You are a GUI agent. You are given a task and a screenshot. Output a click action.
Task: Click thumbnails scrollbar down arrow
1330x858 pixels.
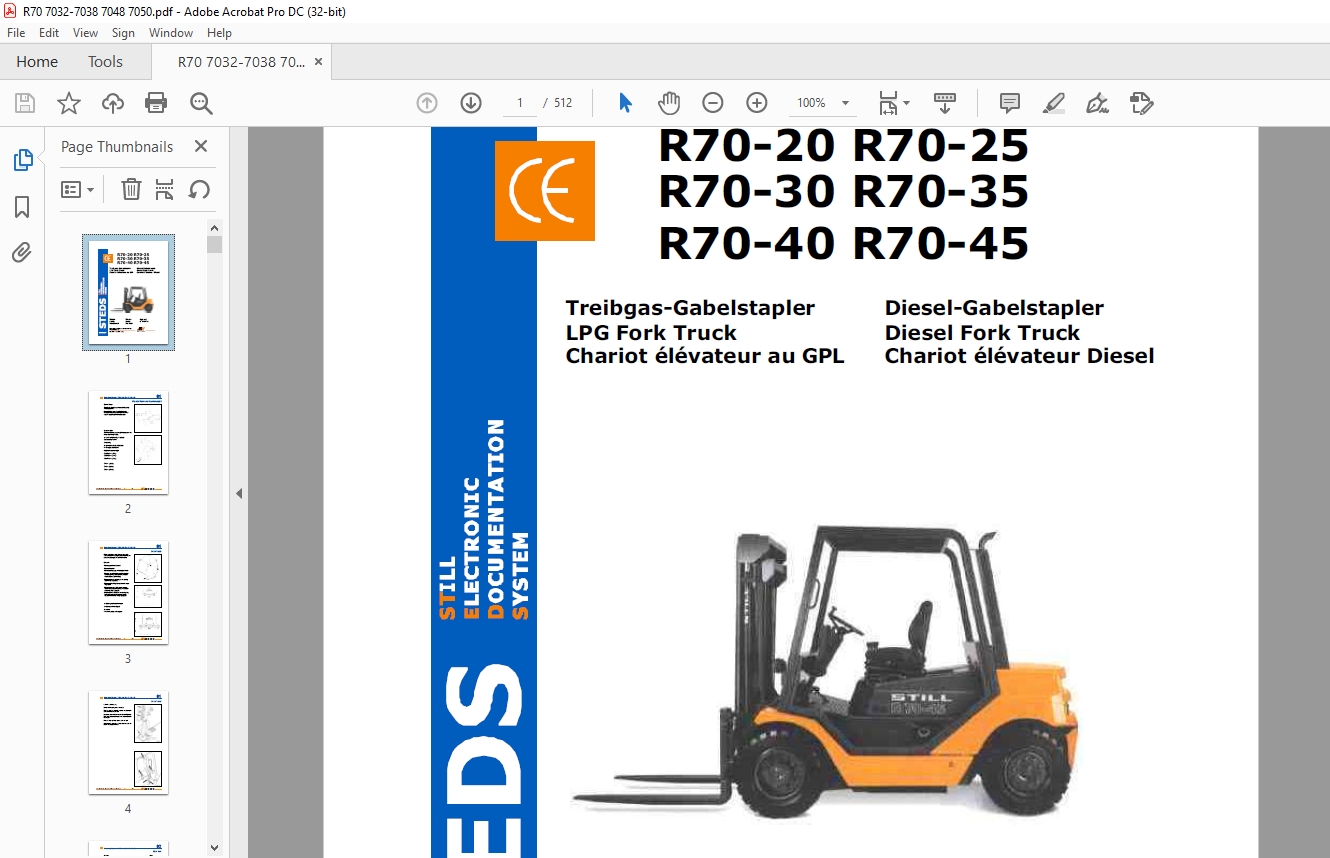(x=214, y=848)
